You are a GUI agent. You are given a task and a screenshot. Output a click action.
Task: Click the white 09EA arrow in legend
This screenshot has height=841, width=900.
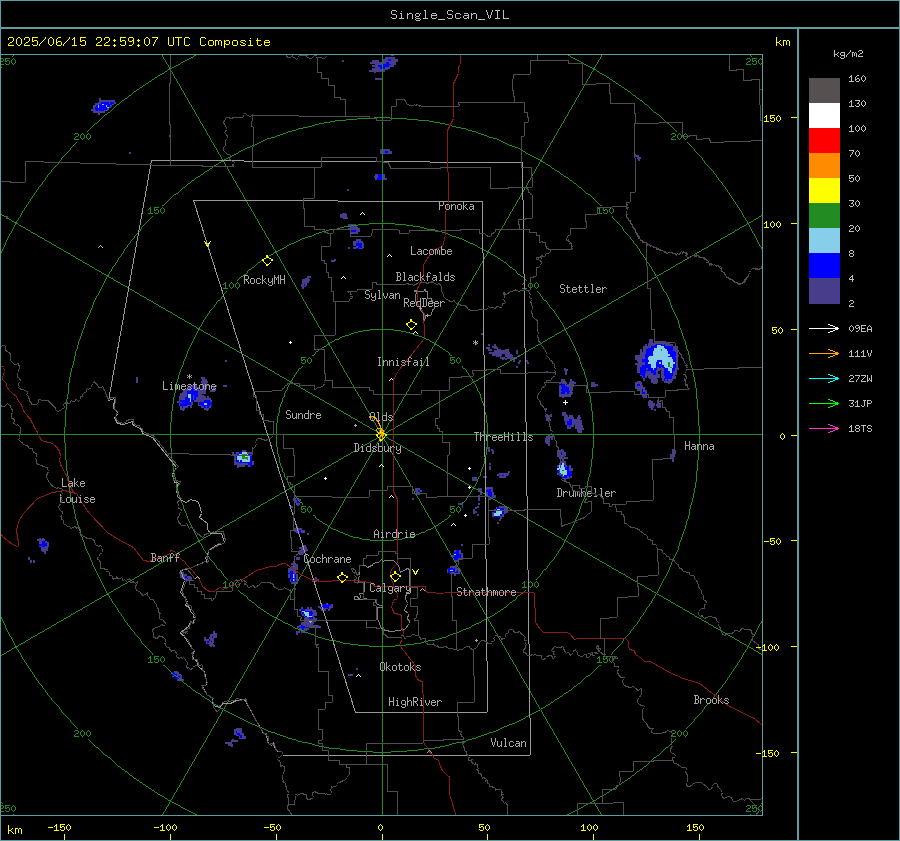tap(824, 328)
